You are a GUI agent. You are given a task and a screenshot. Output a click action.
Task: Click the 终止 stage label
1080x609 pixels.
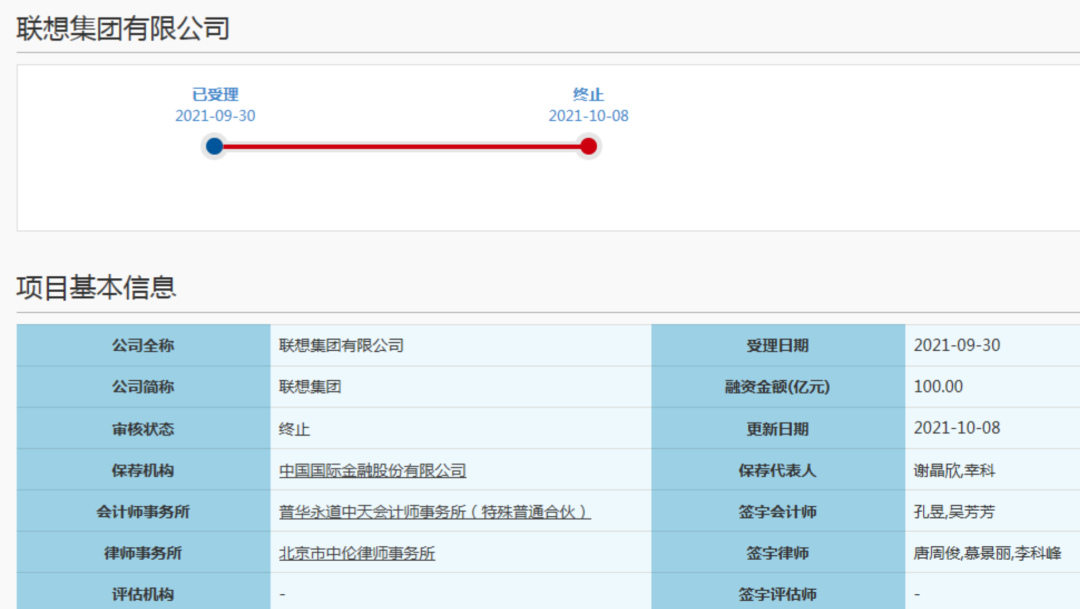588,94
